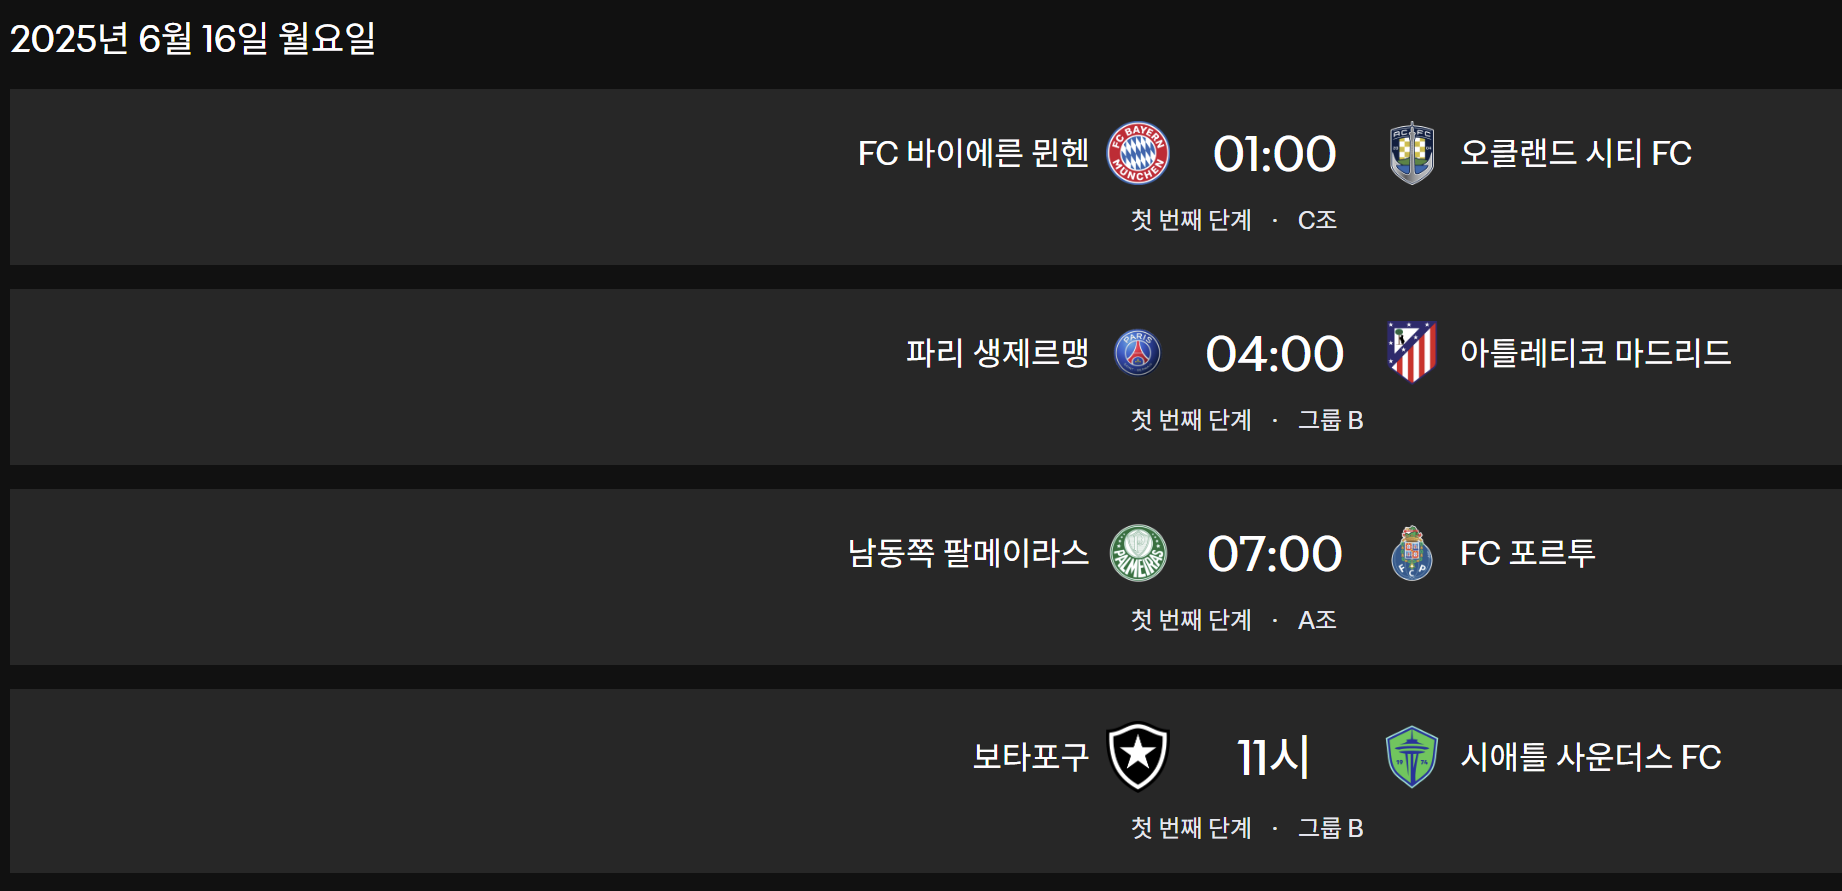Image resolution: width=1842 pixels, height=891 pixels.
Task: Click the C조 group label
Action: [x=1315, y=220]
